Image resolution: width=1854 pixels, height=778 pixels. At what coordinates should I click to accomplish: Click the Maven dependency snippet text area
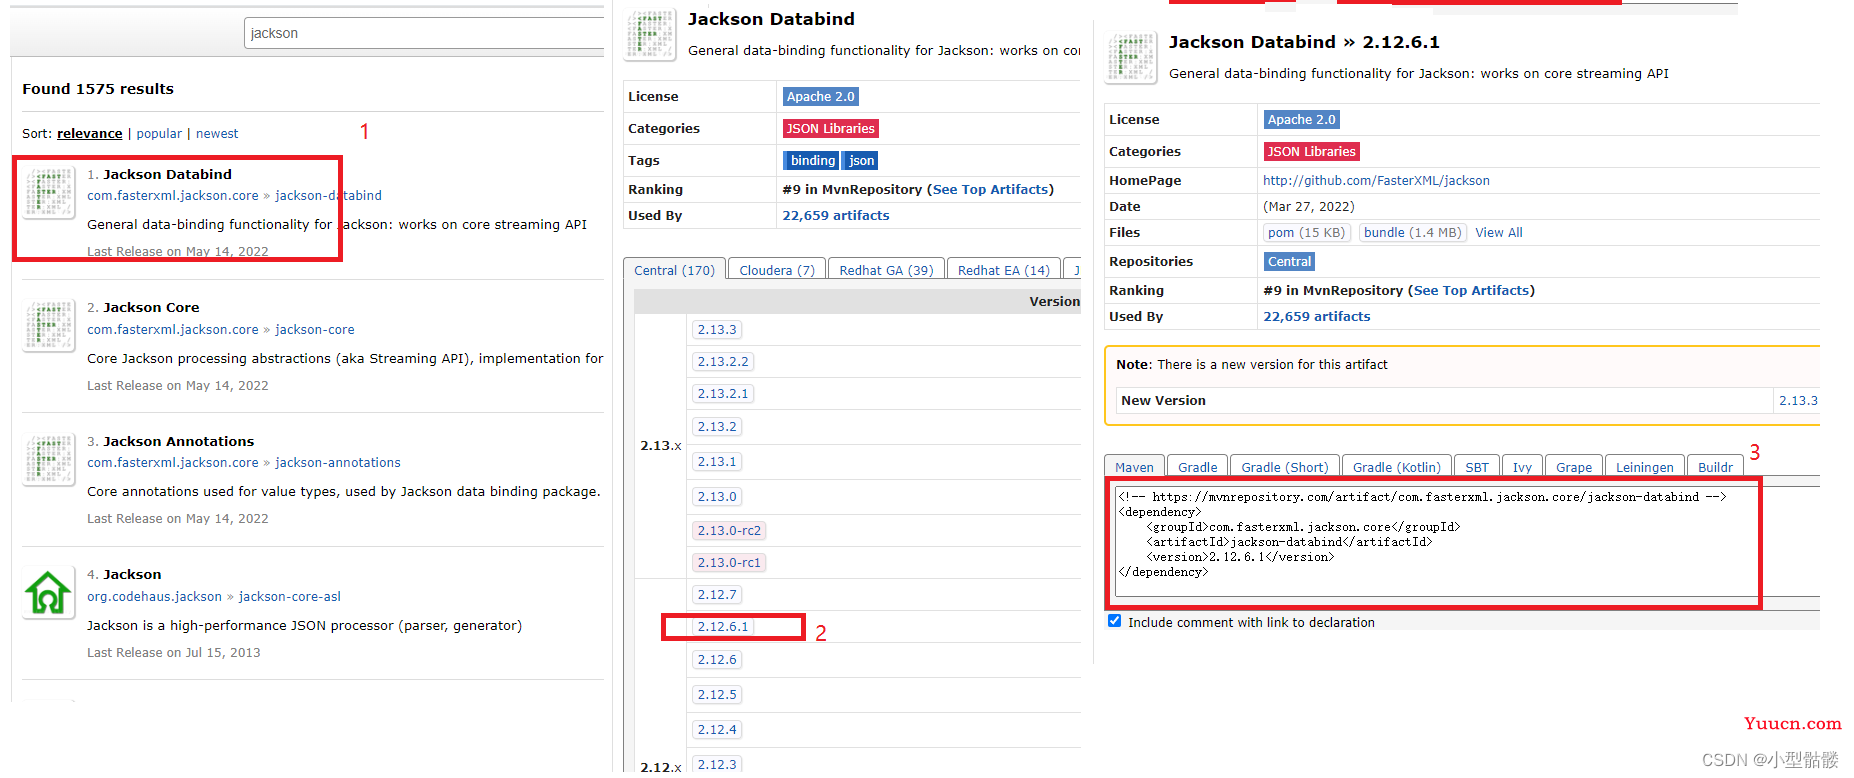[1468, 541]
